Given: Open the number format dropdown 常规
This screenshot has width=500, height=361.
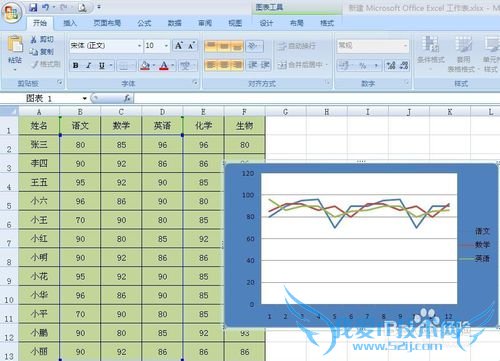Looking at the screenshot, I should 405,46.
